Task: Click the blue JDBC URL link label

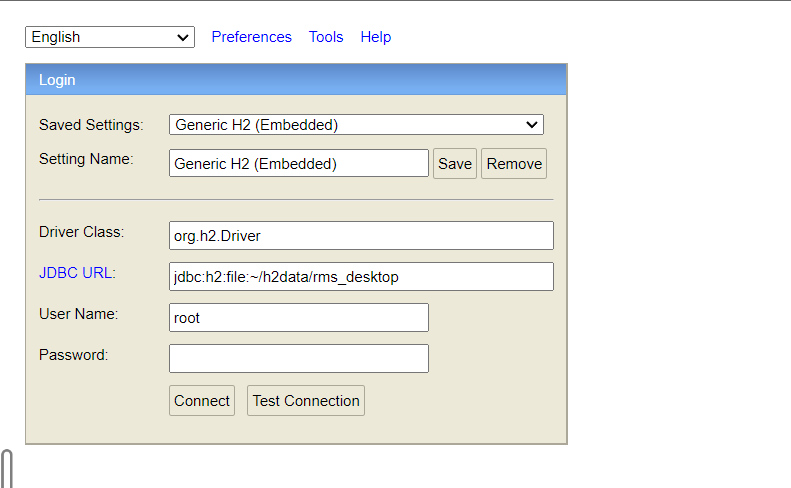Action: click(77, 272)
